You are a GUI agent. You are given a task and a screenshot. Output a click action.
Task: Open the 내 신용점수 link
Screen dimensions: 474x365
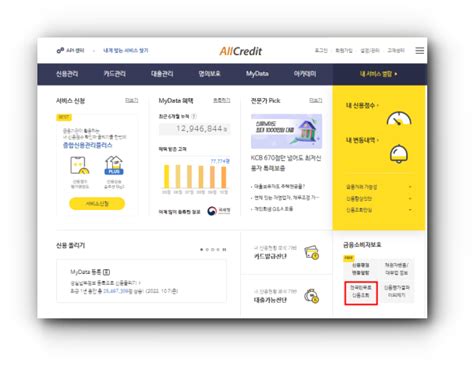(x=362, y=105)
